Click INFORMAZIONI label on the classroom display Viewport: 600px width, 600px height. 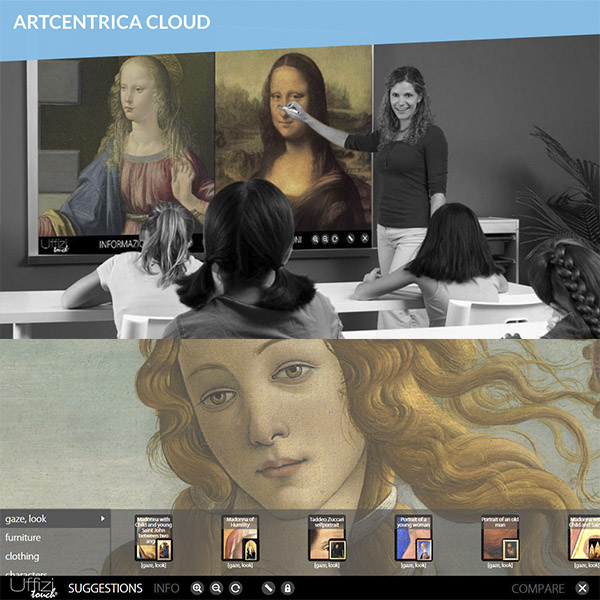[x=121, y=244]
